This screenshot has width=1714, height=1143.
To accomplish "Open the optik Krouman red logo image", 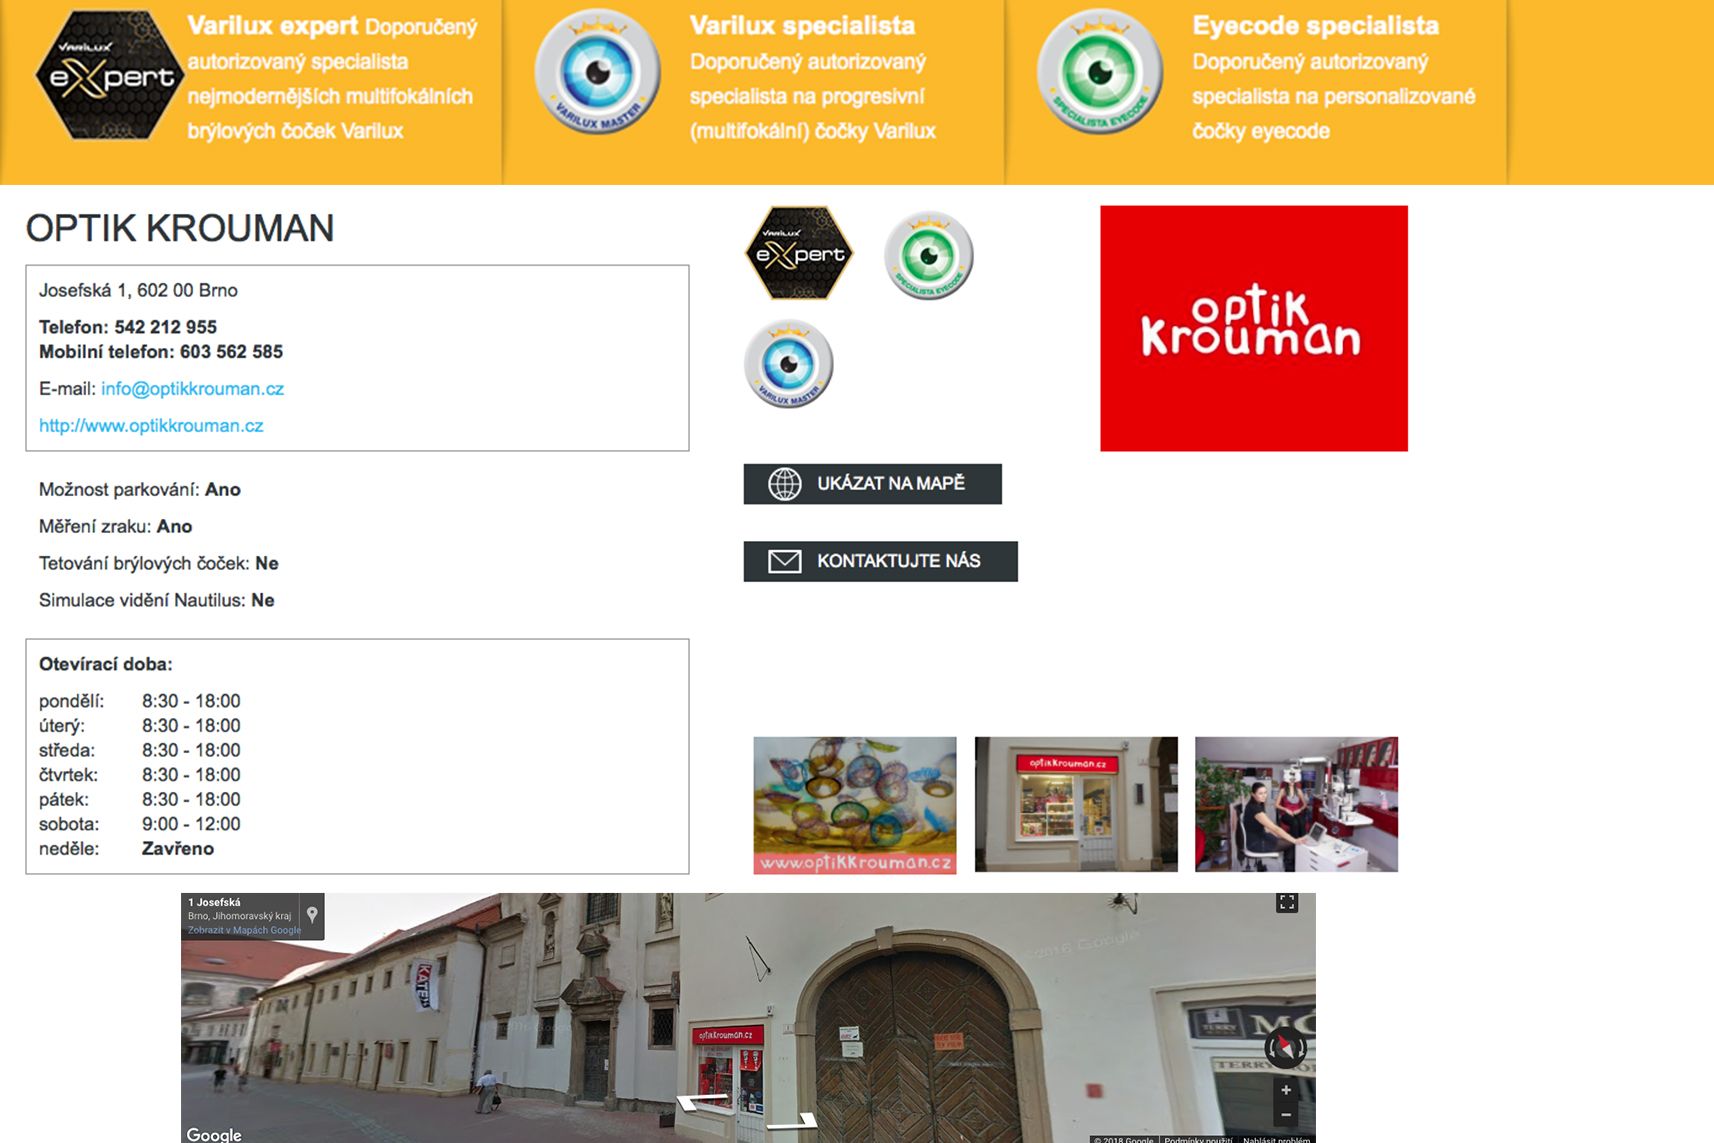I will click(x=1254, y=329).
